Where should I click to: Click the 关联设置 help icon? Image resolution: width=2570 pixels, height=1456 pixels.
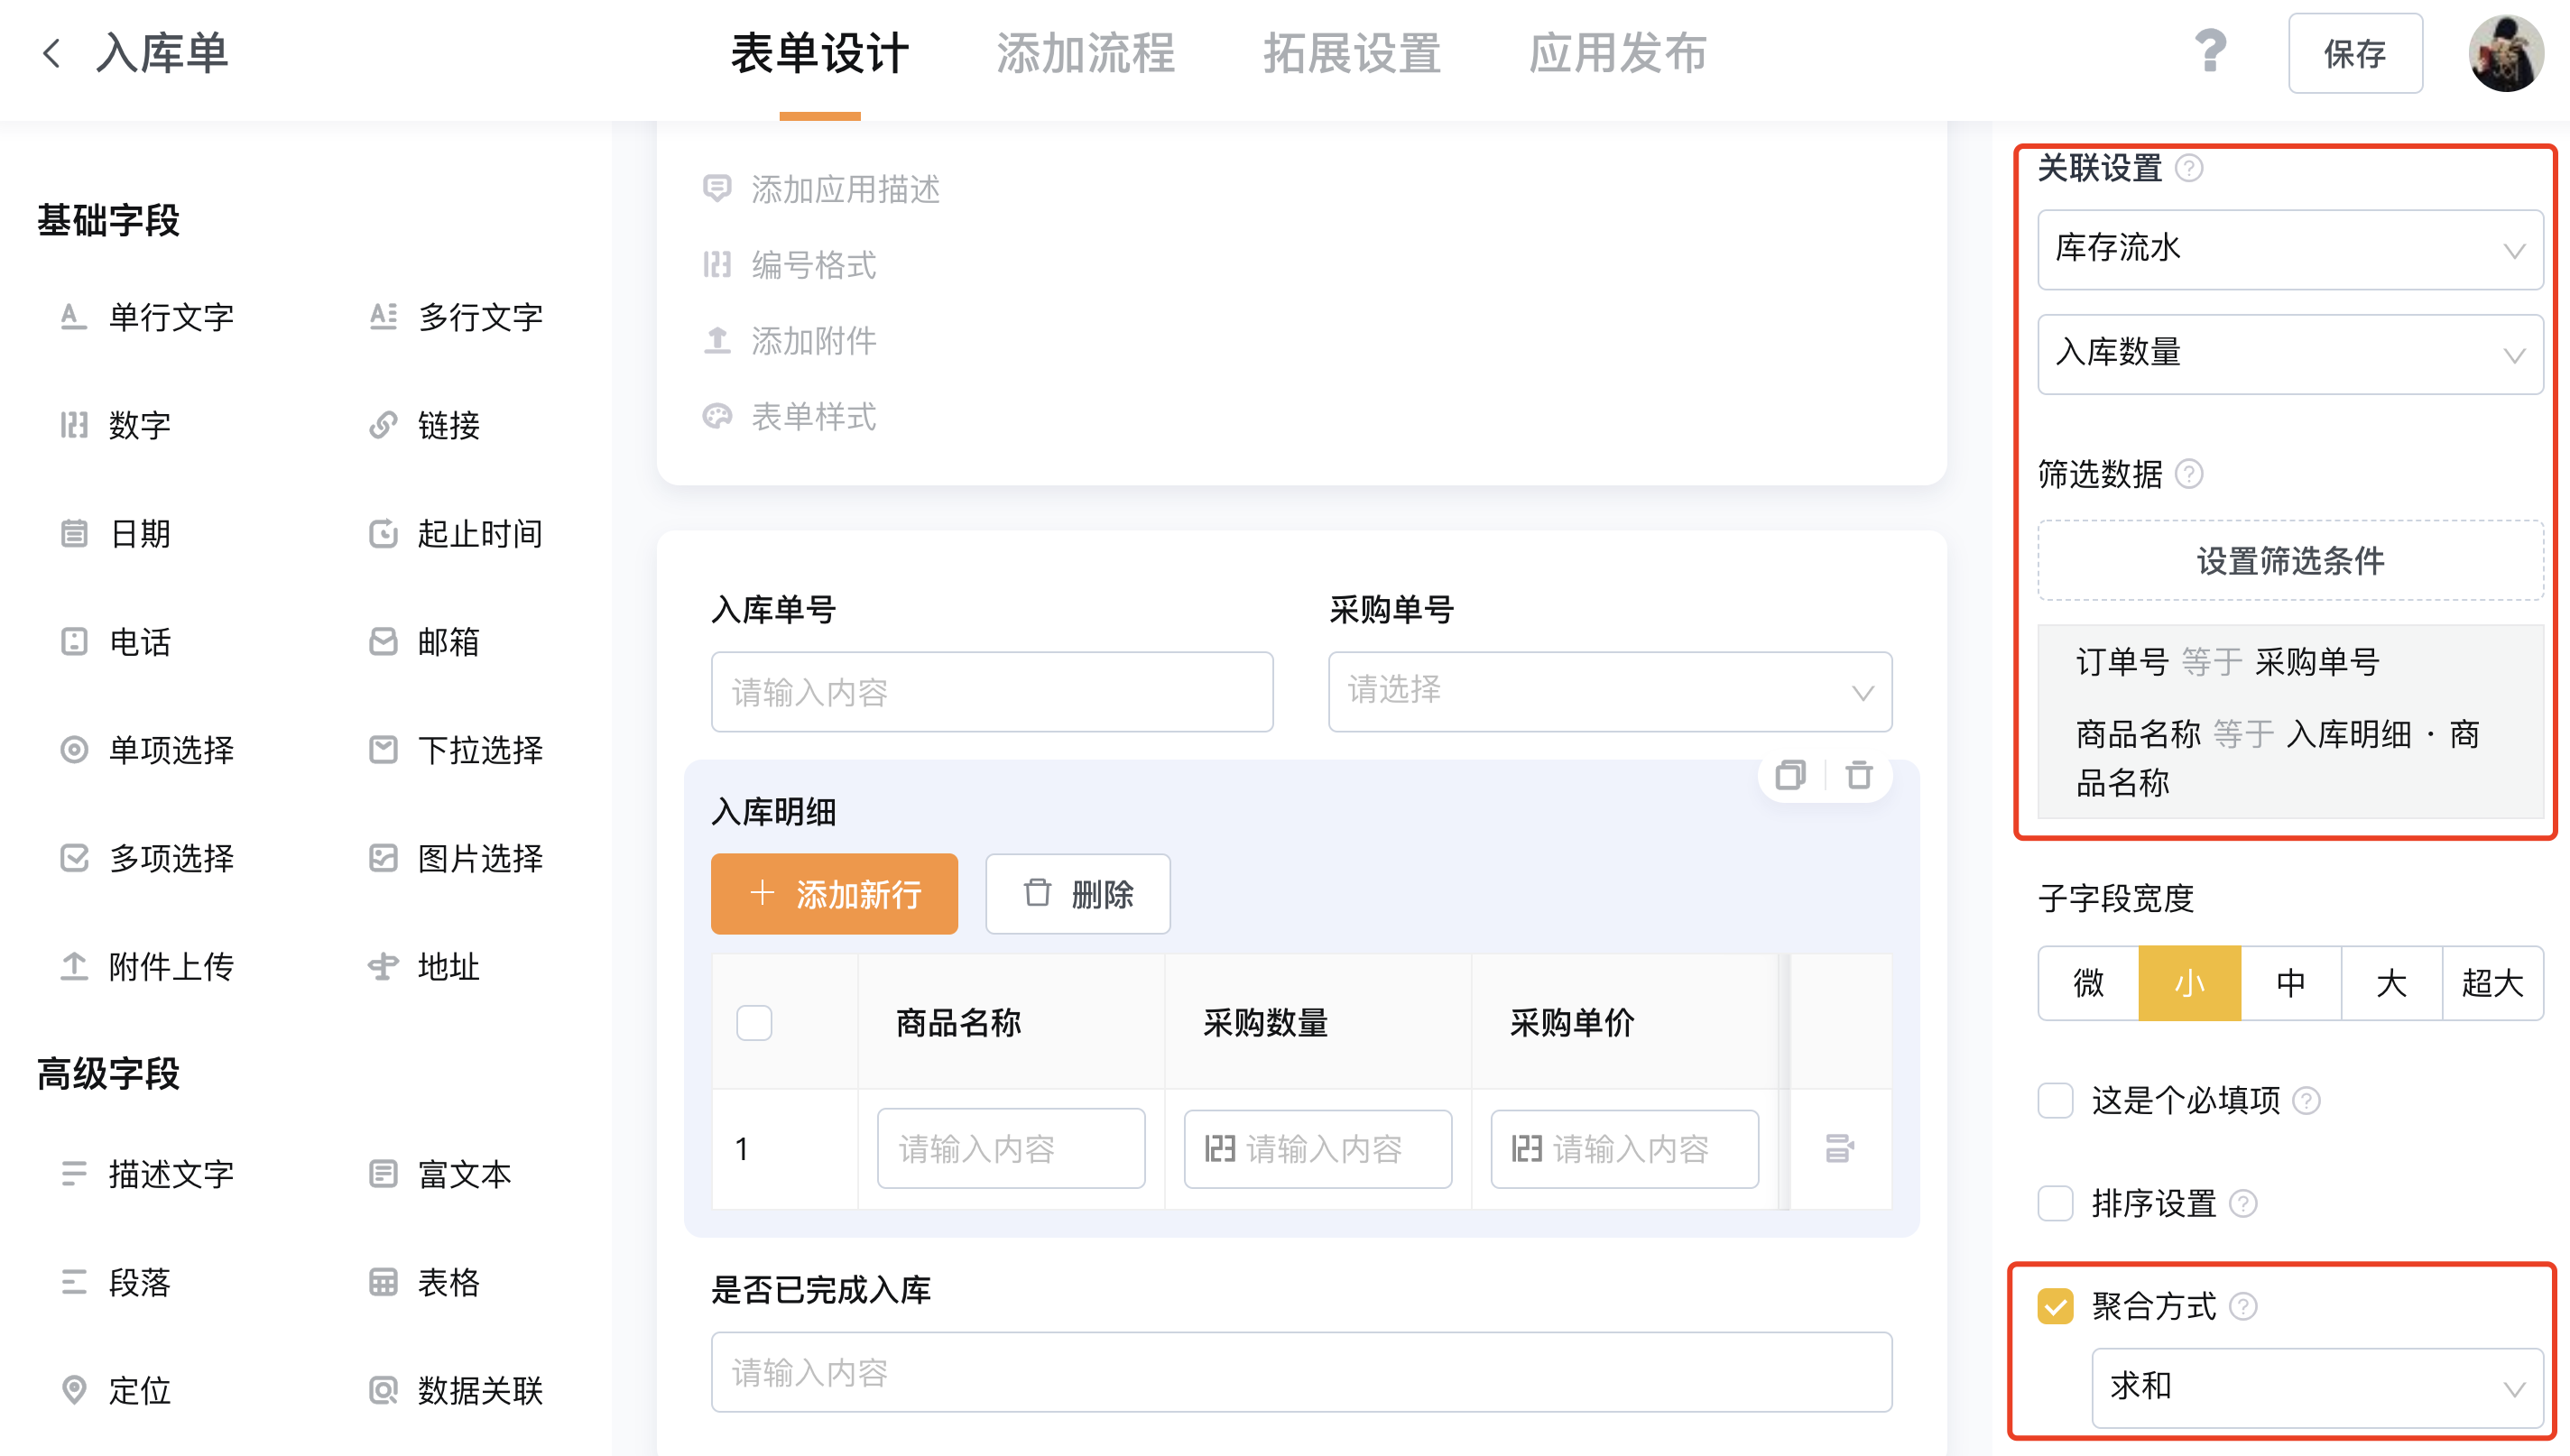(2189, 168)
